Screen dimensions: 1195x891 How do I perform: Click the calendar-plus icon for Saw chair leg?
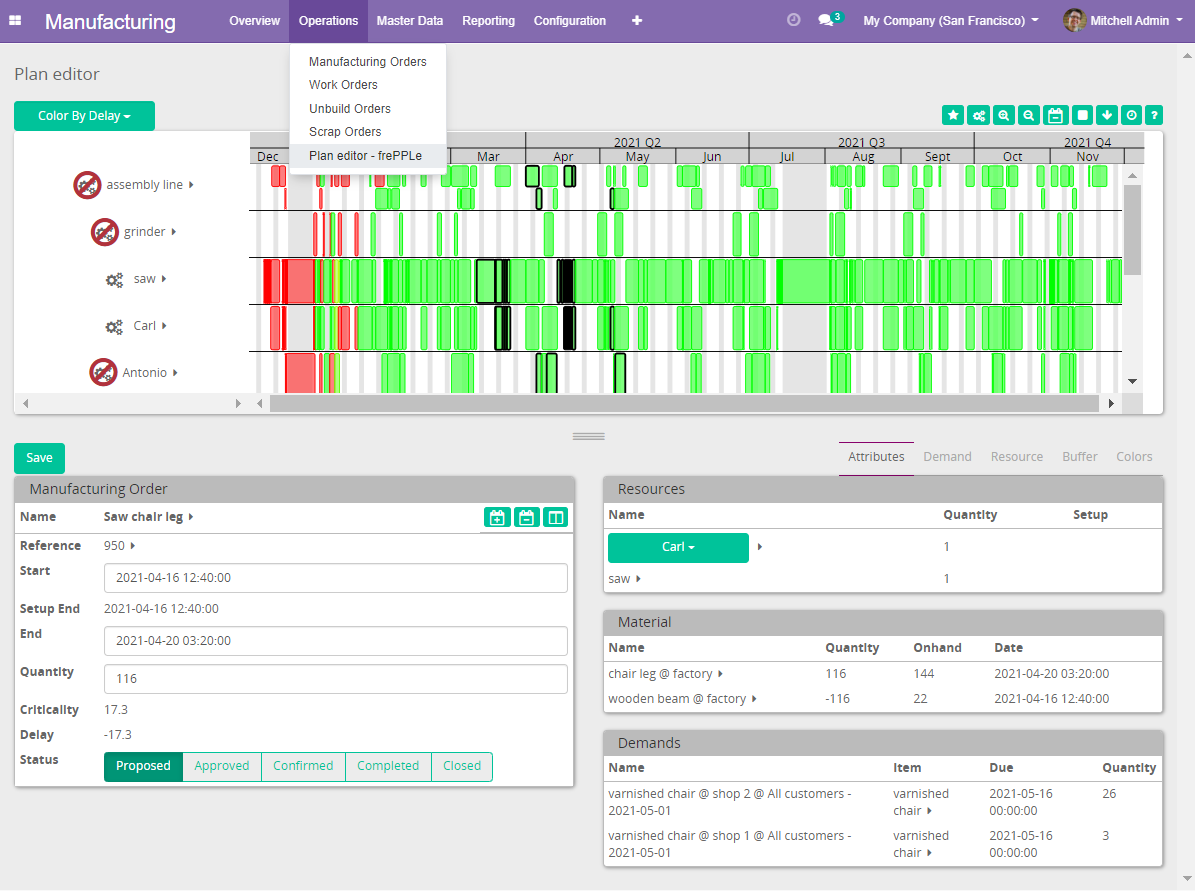(497, 517)
